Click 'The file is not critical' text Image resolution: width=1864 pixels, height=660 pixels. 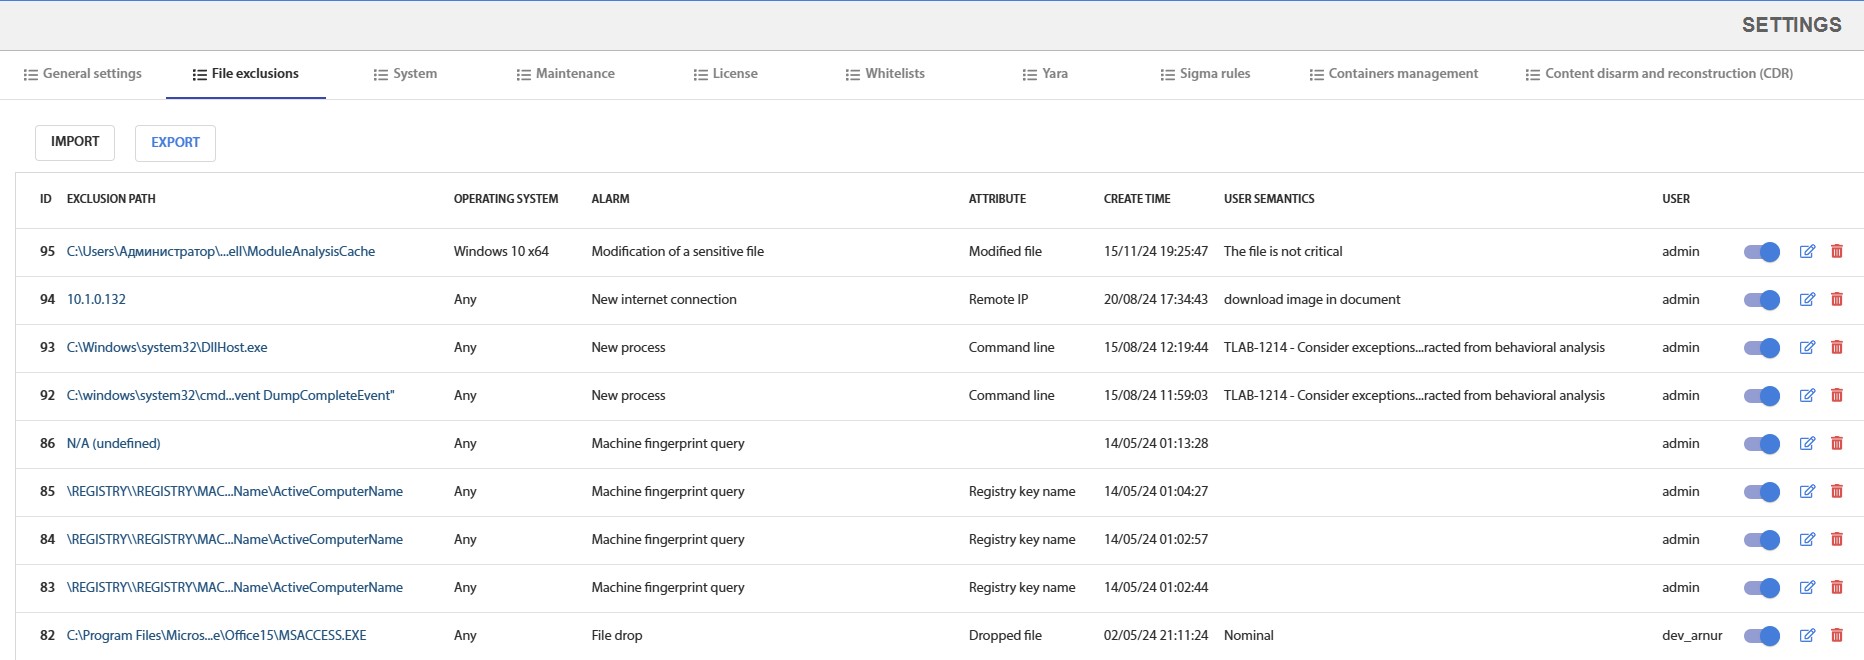(1283, 252)
